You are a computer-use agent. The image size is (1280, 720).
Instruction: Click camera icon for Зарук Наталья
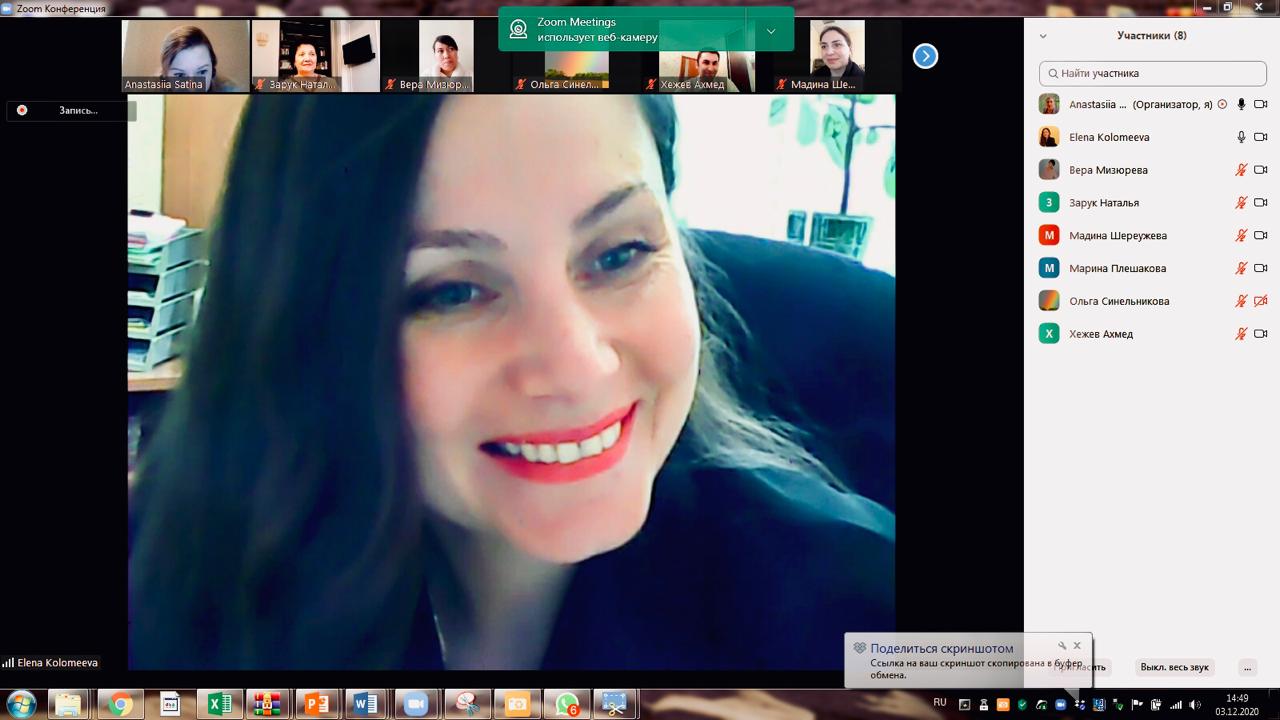point(1260,203)
